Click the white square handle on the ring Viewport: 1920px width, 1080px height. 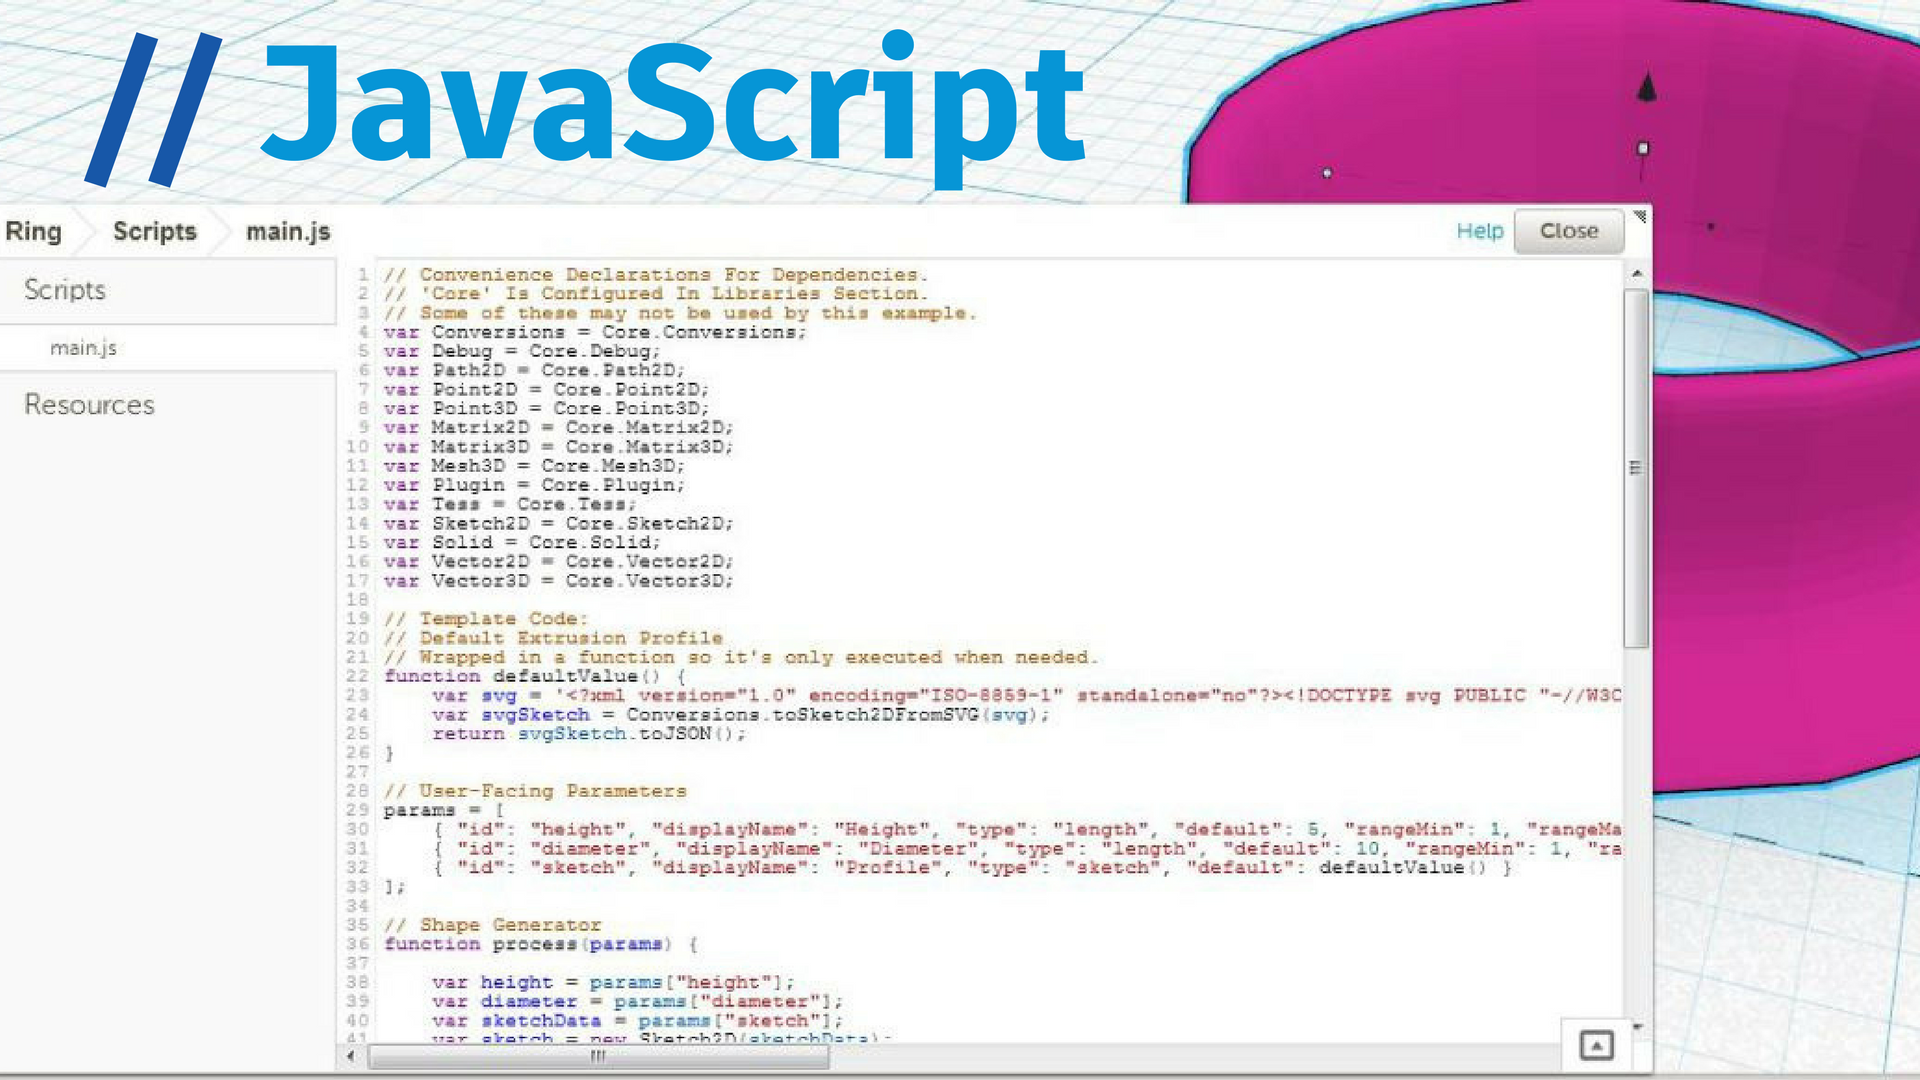point(1643,149)
